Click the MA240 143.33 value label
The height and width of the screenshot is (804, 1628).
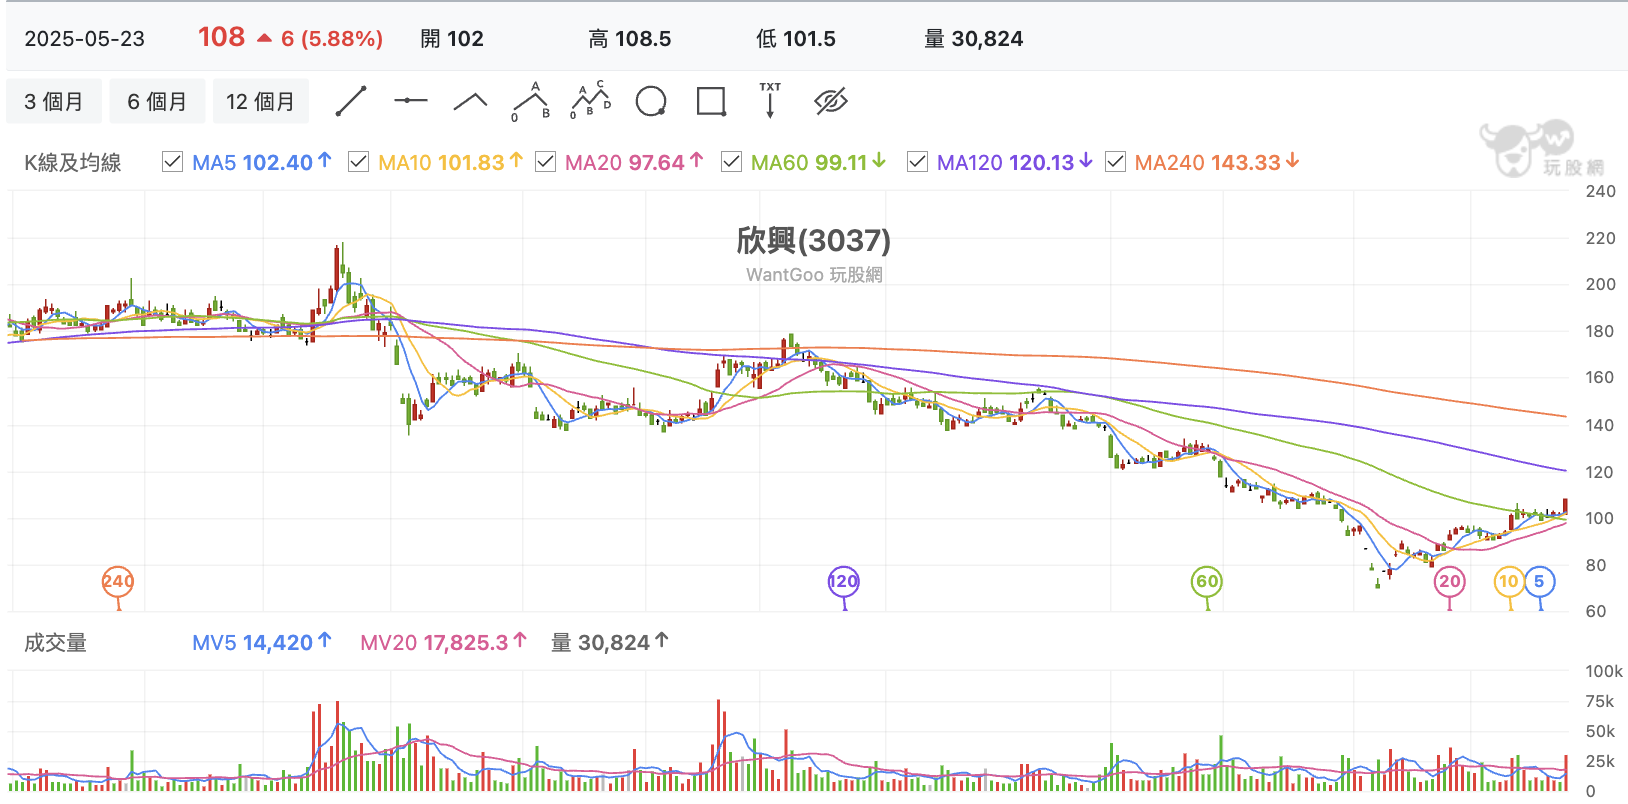tap(1217, 162)
